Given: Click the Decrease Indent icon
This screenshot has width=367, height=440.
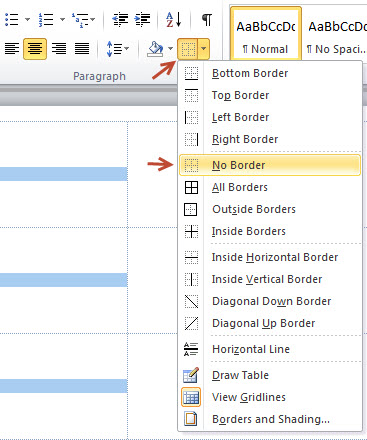Looking at the screenshot, I should [x=120, y=20].
